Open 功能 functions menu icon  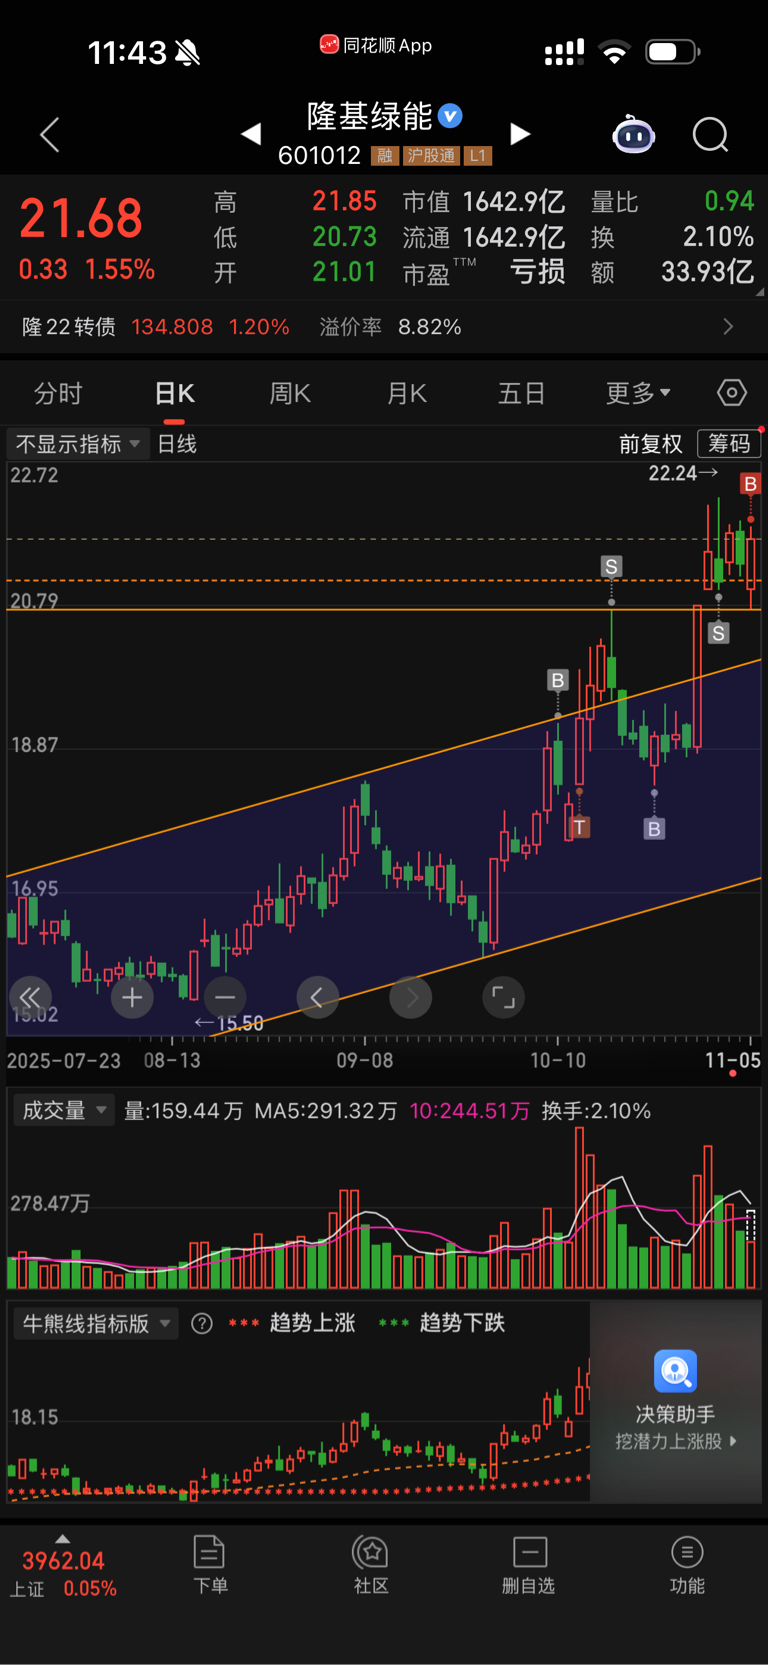coord(687,1552)
